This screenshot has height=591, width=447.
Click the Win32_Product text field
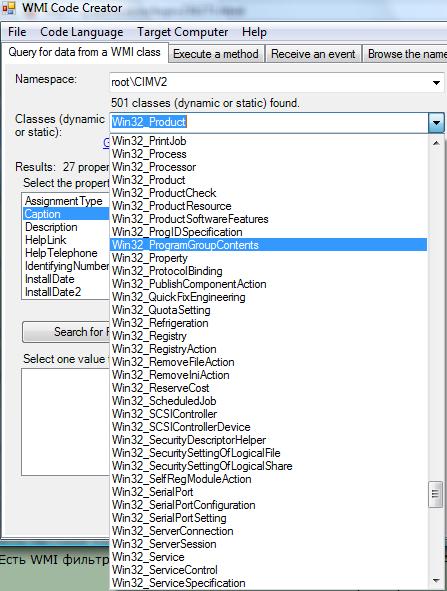(x=269, y=122)
